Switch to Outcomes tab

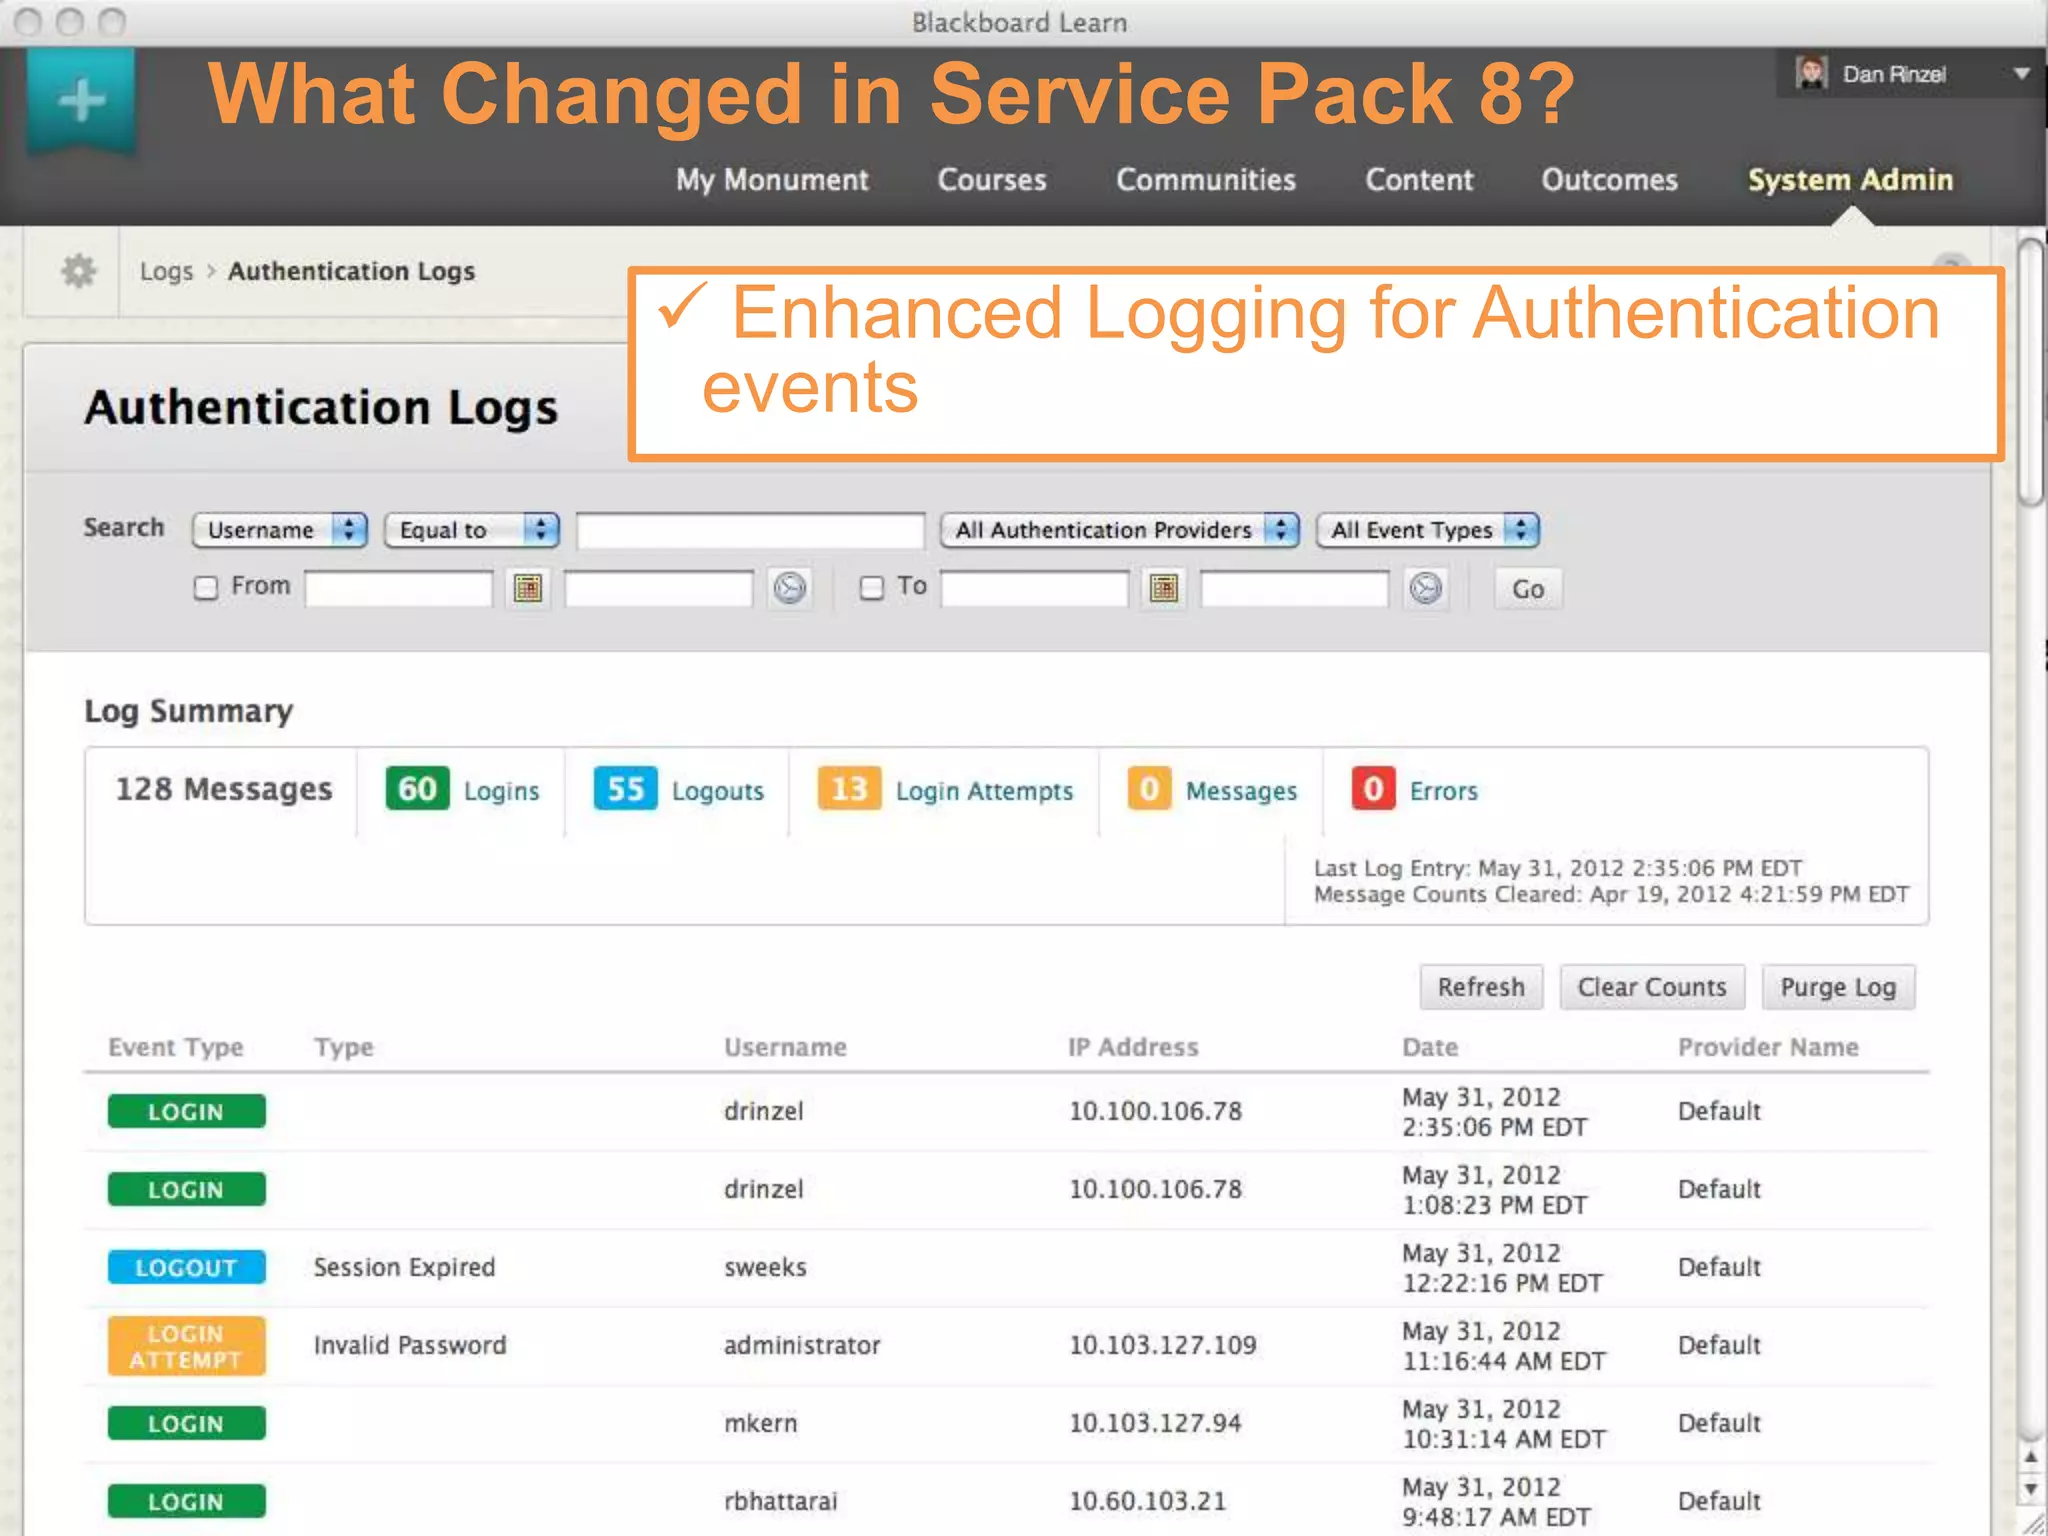[1609, 180]
